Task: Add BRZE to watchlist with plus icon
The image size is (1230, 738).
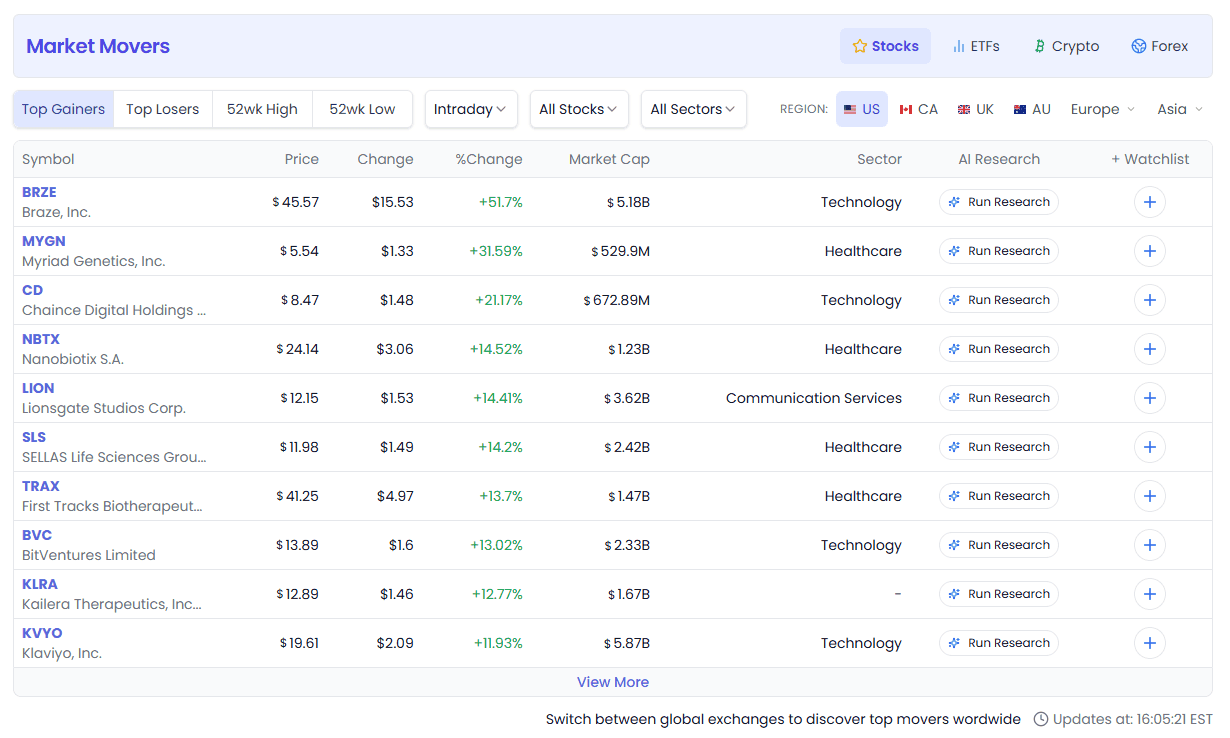Action: pos(1149,202)
